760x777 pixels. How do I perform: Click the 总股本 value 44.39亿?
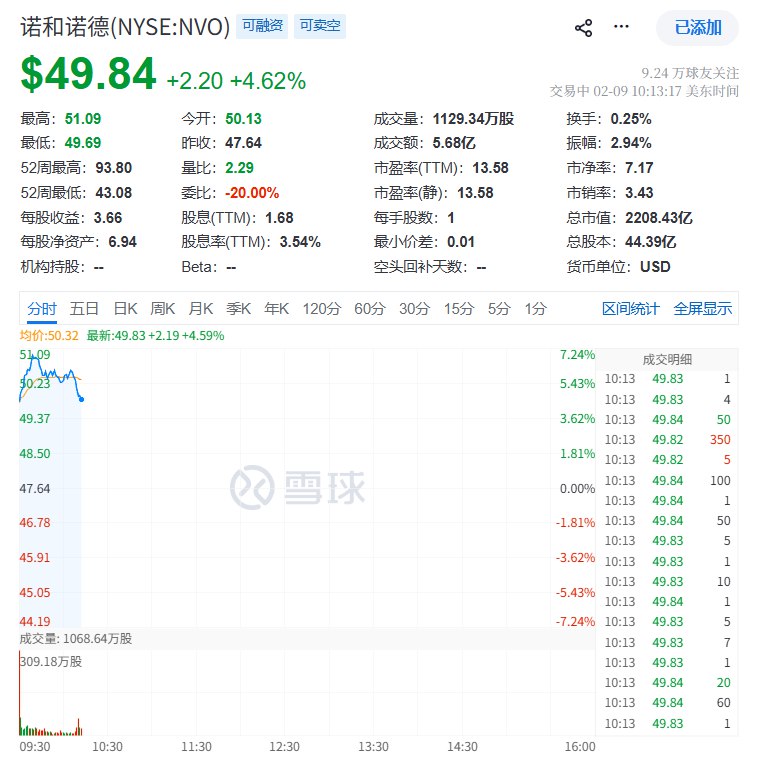pyautogui.click(x=651, y=241)
